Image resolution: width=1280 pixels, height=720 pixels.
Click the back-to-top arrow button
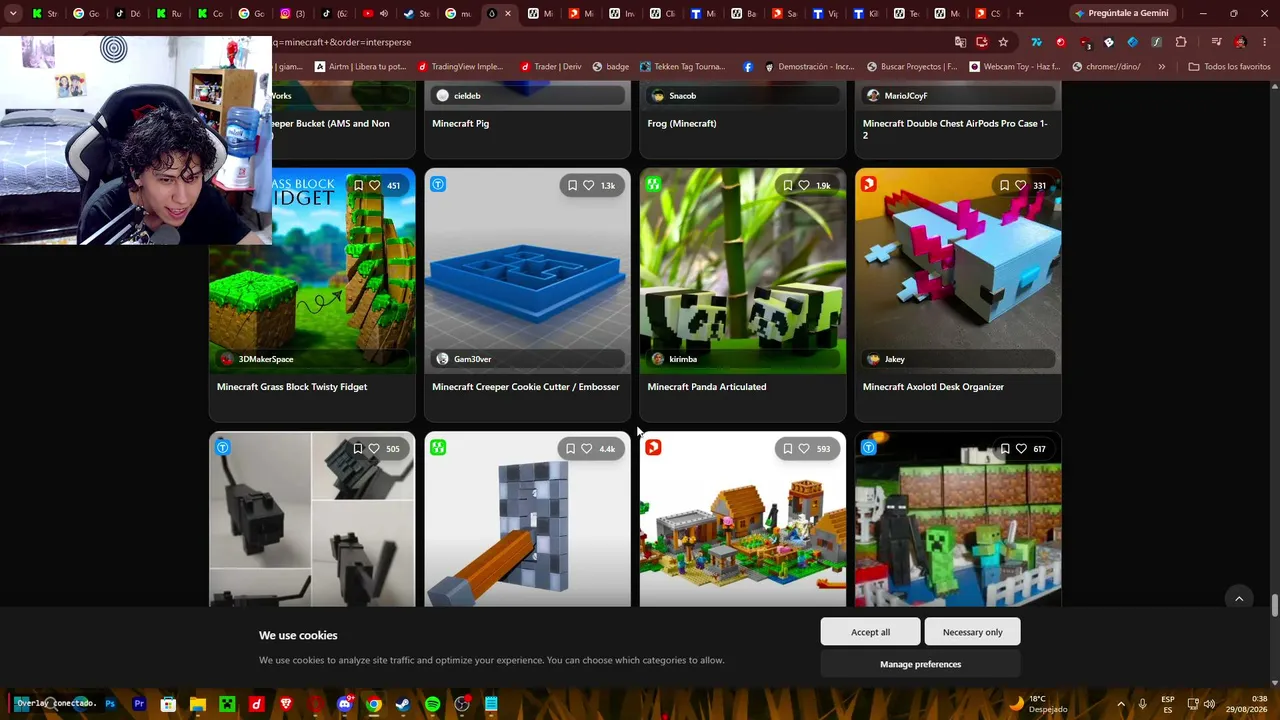click(x=1239, y=598)
